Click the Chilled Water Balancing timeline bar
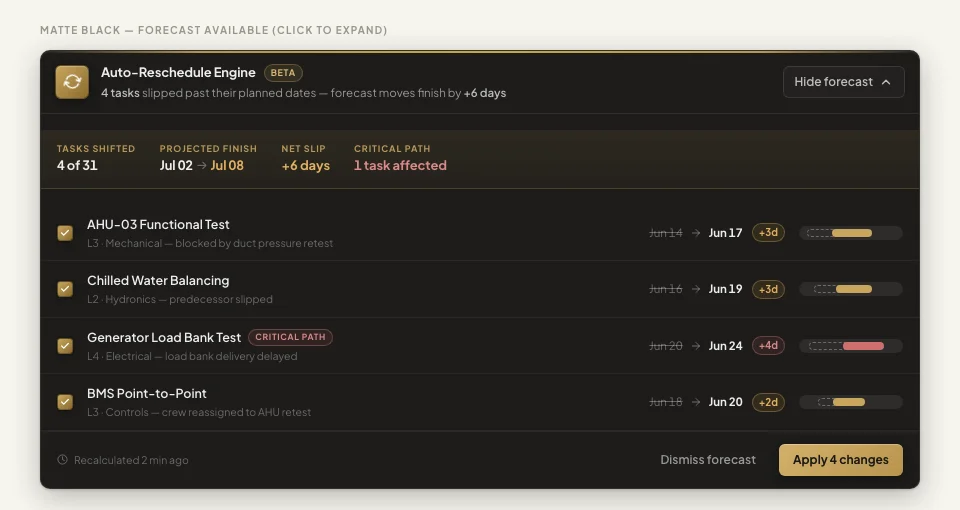 point(853,289)
